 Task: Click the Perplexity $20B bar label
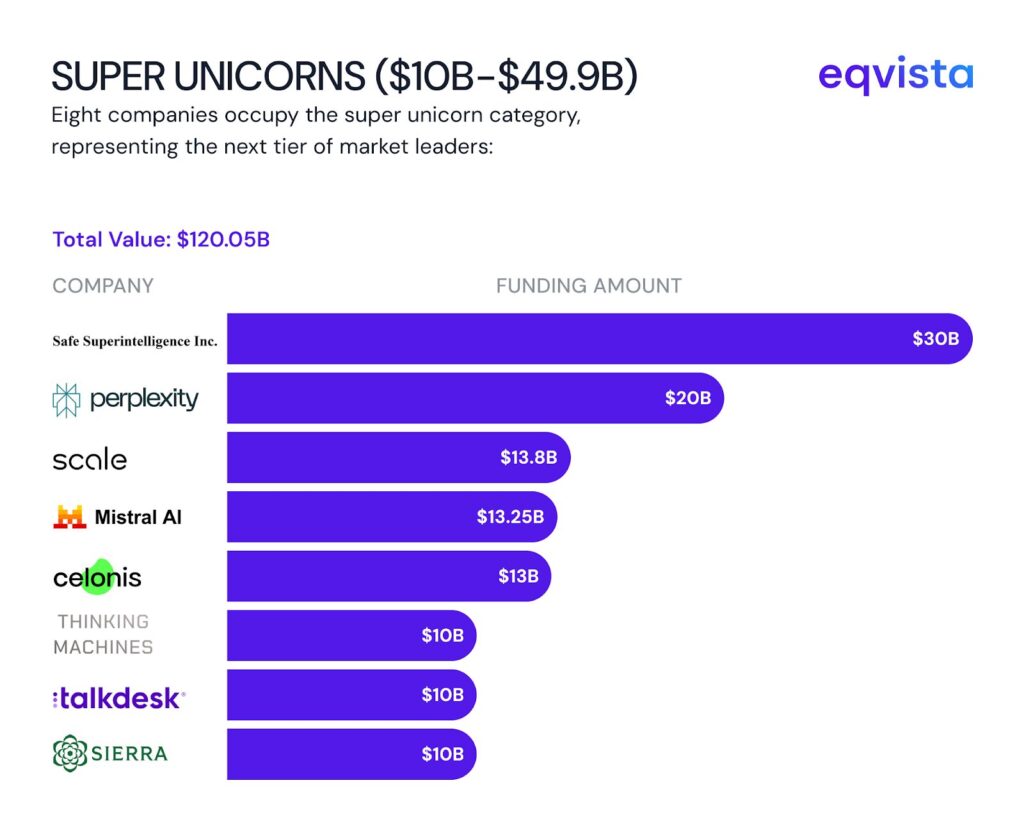(x=688, y=398)
